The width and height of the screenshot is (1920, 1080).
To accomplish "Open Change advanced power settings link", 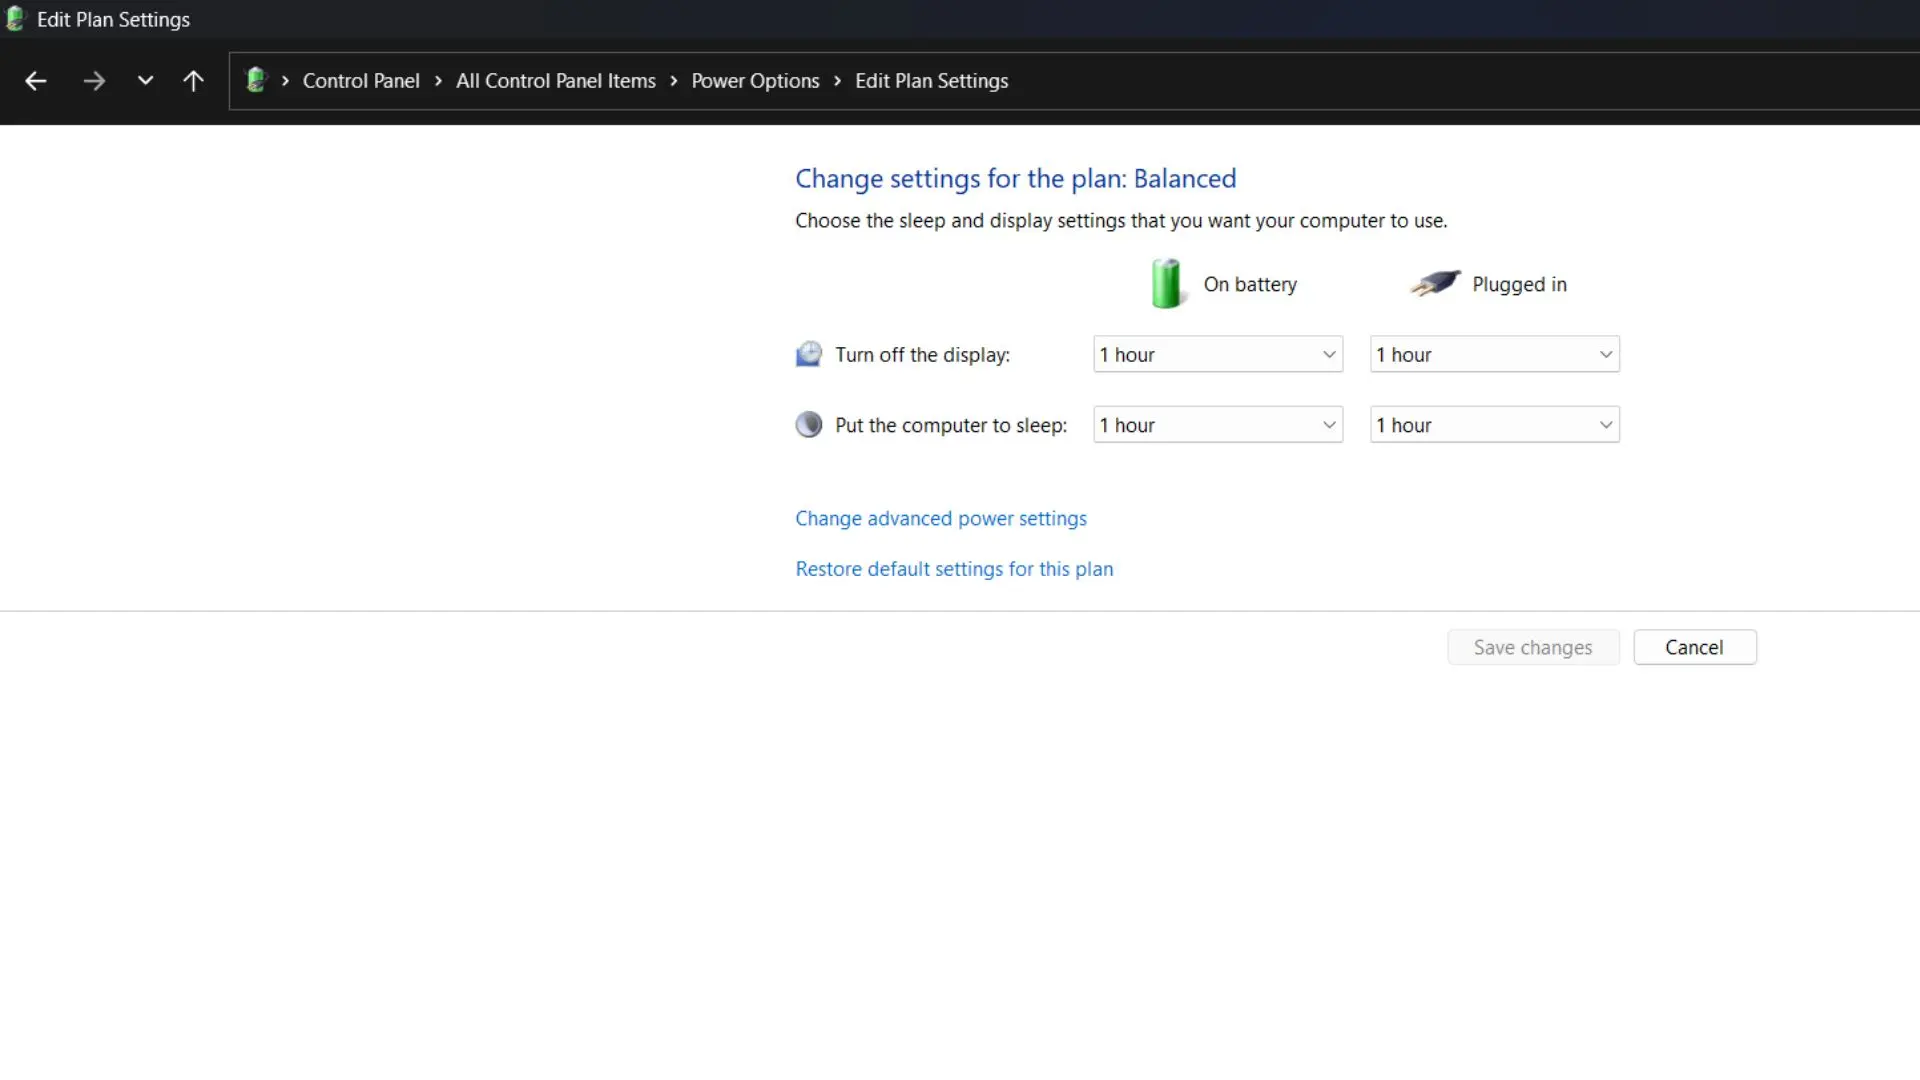I will [x=940, y=518].
